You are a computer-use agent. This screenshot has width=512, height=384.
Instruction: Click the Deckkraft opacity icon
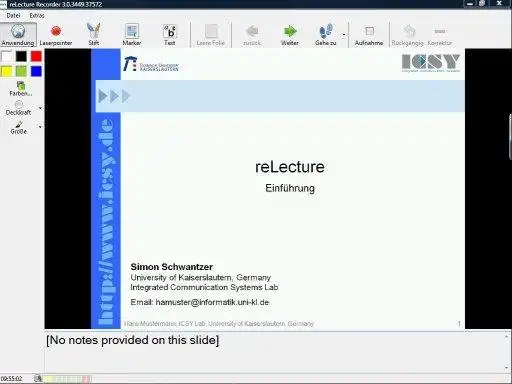19,105
